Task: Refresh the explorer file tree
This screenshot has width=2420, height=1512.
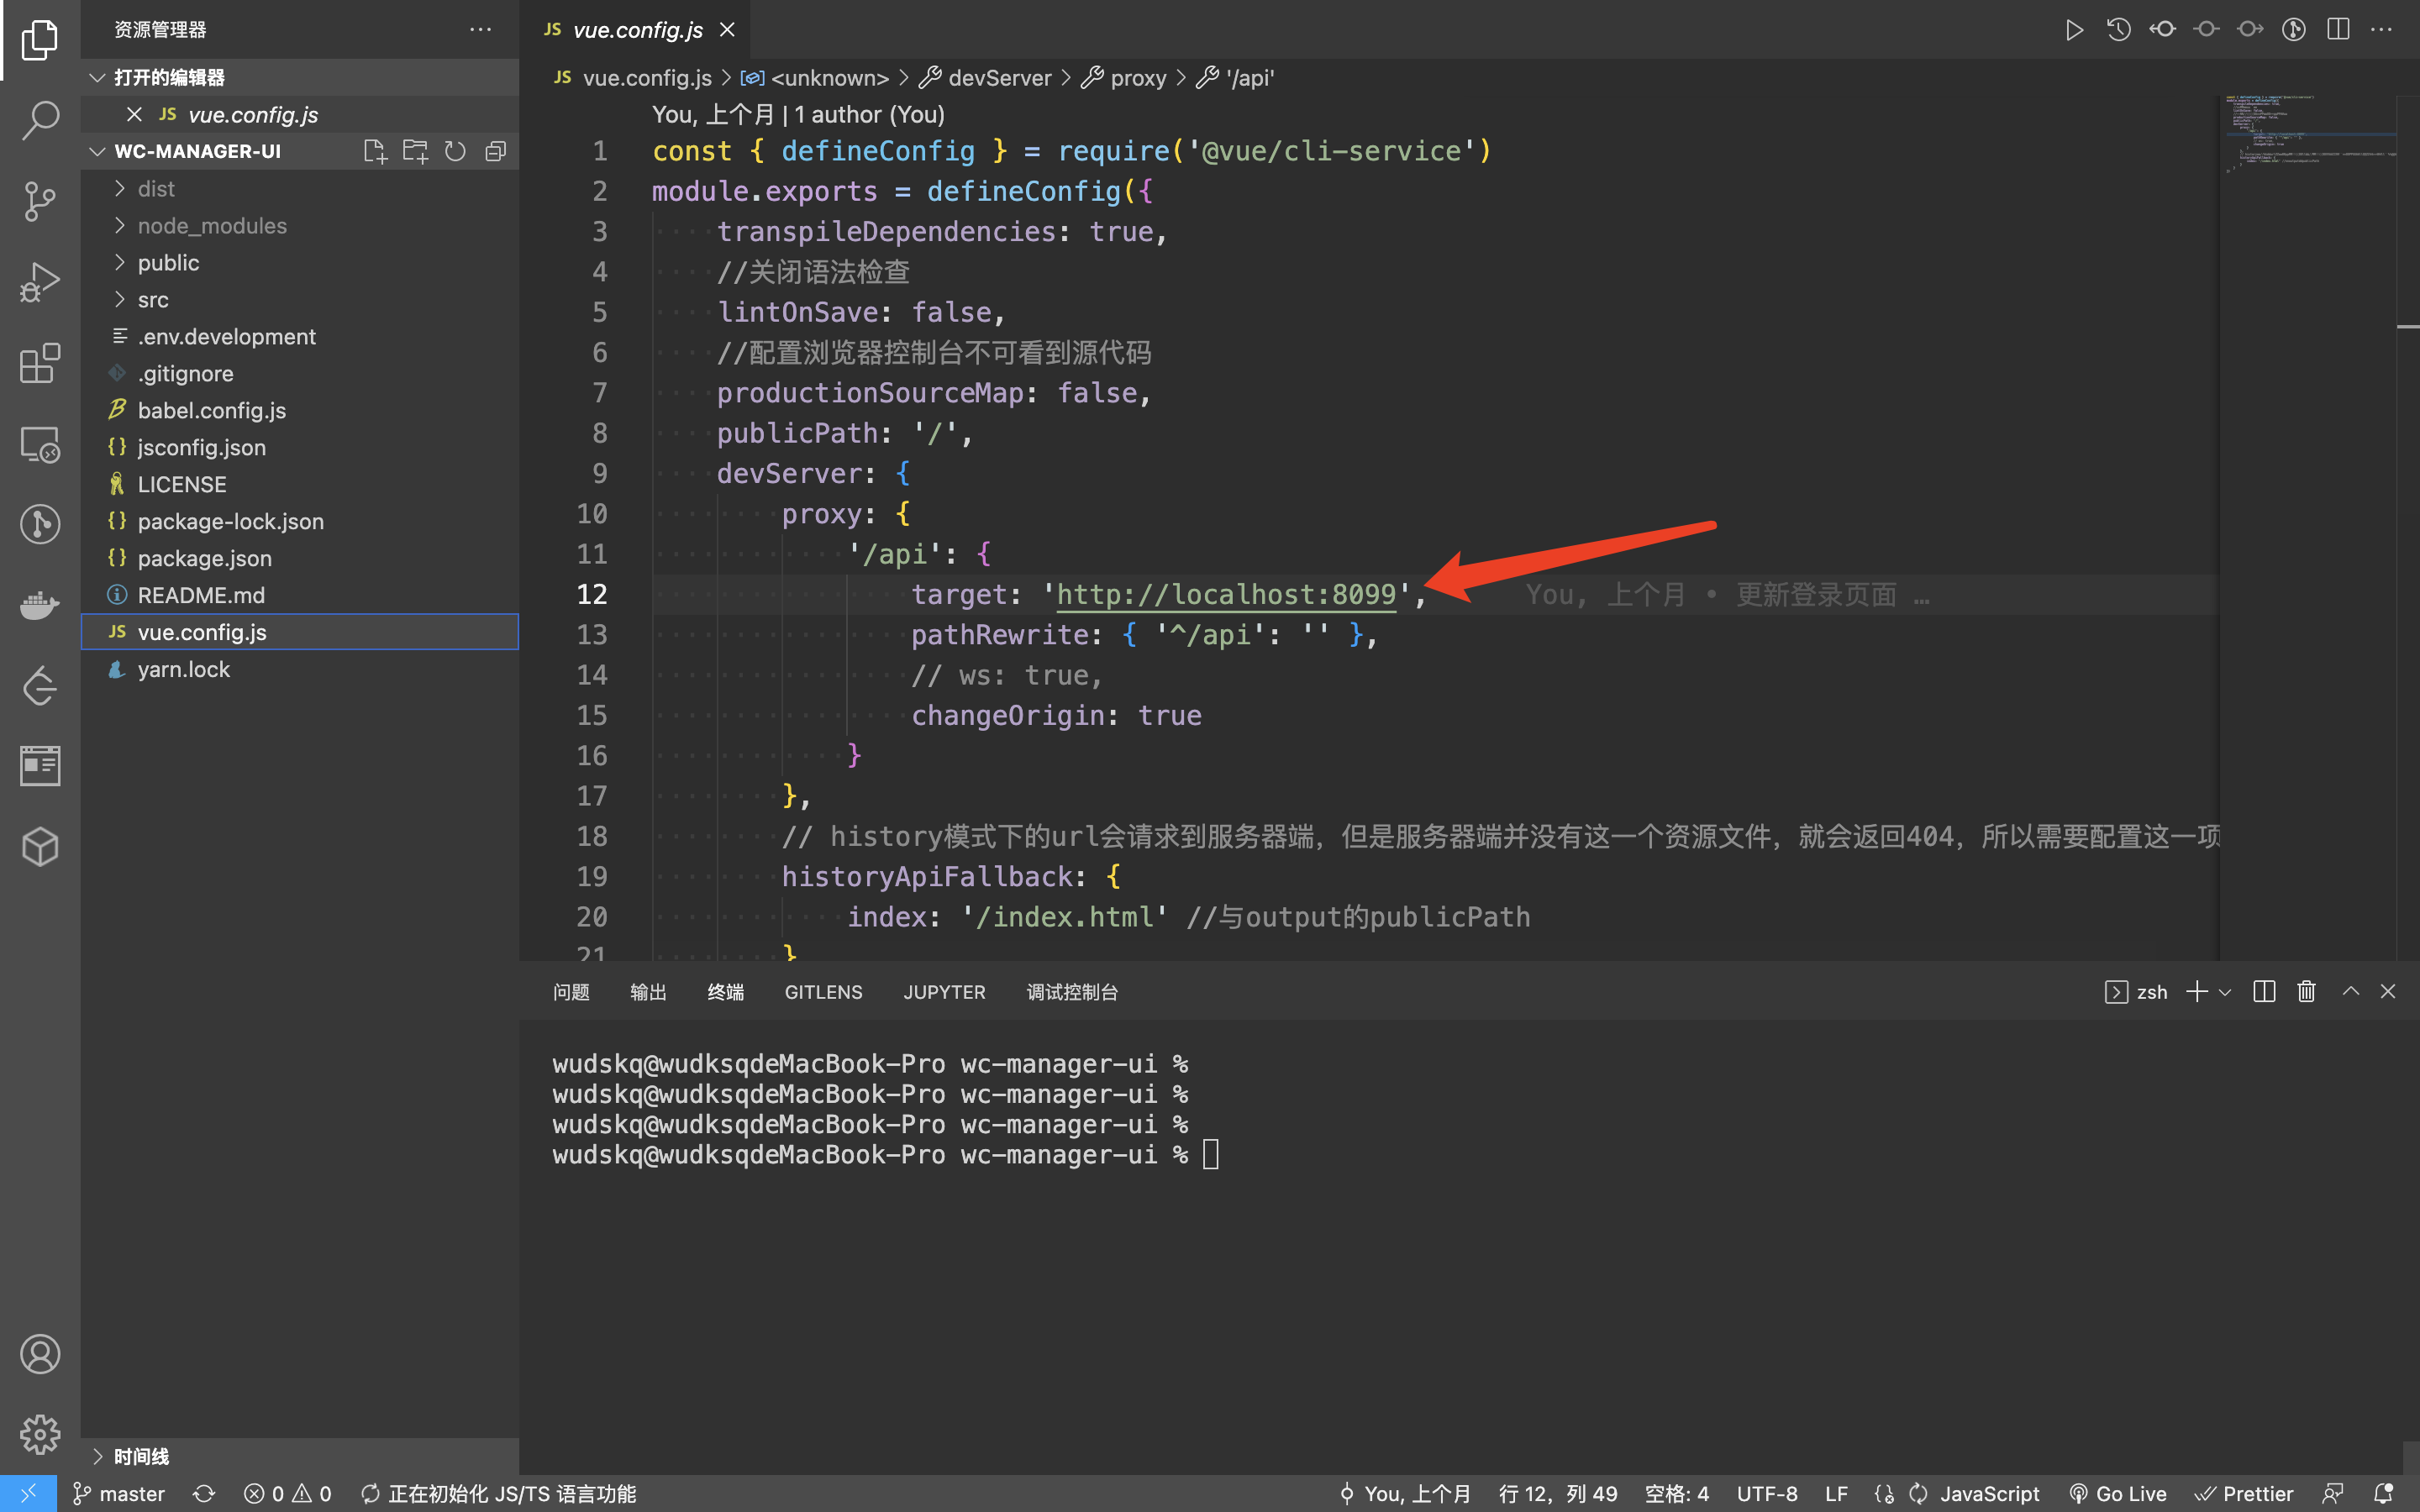Action: (455, 151)
